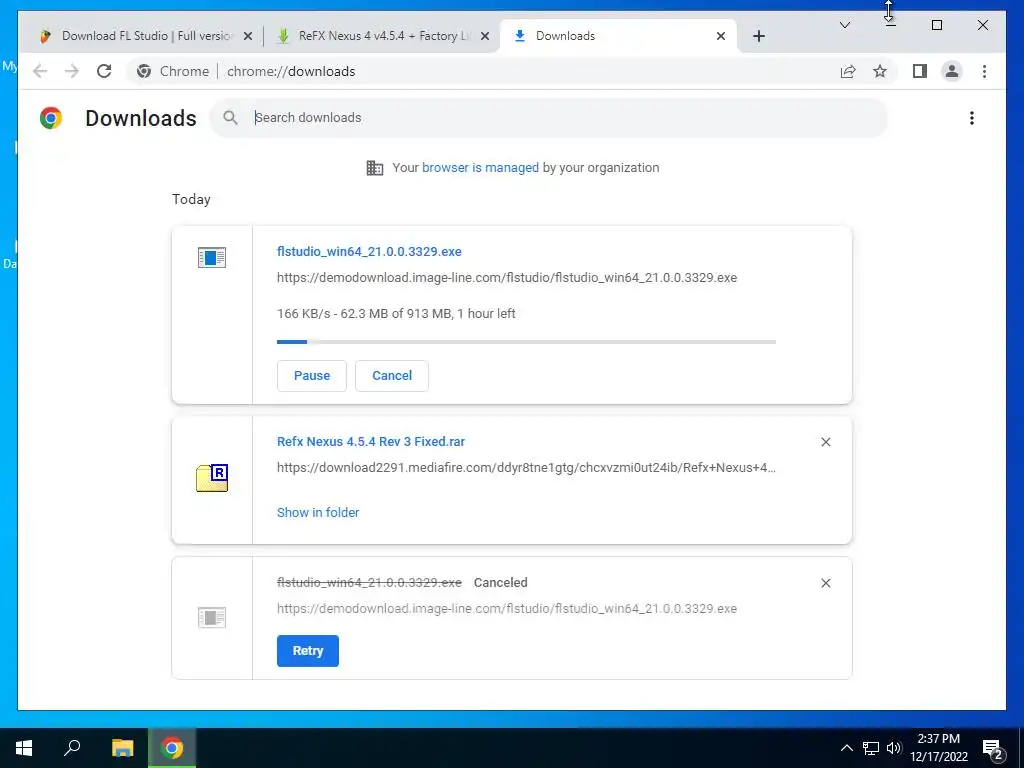
Task: Click the demodownload.image-line.com URL of active download
Action: [507, 278]
